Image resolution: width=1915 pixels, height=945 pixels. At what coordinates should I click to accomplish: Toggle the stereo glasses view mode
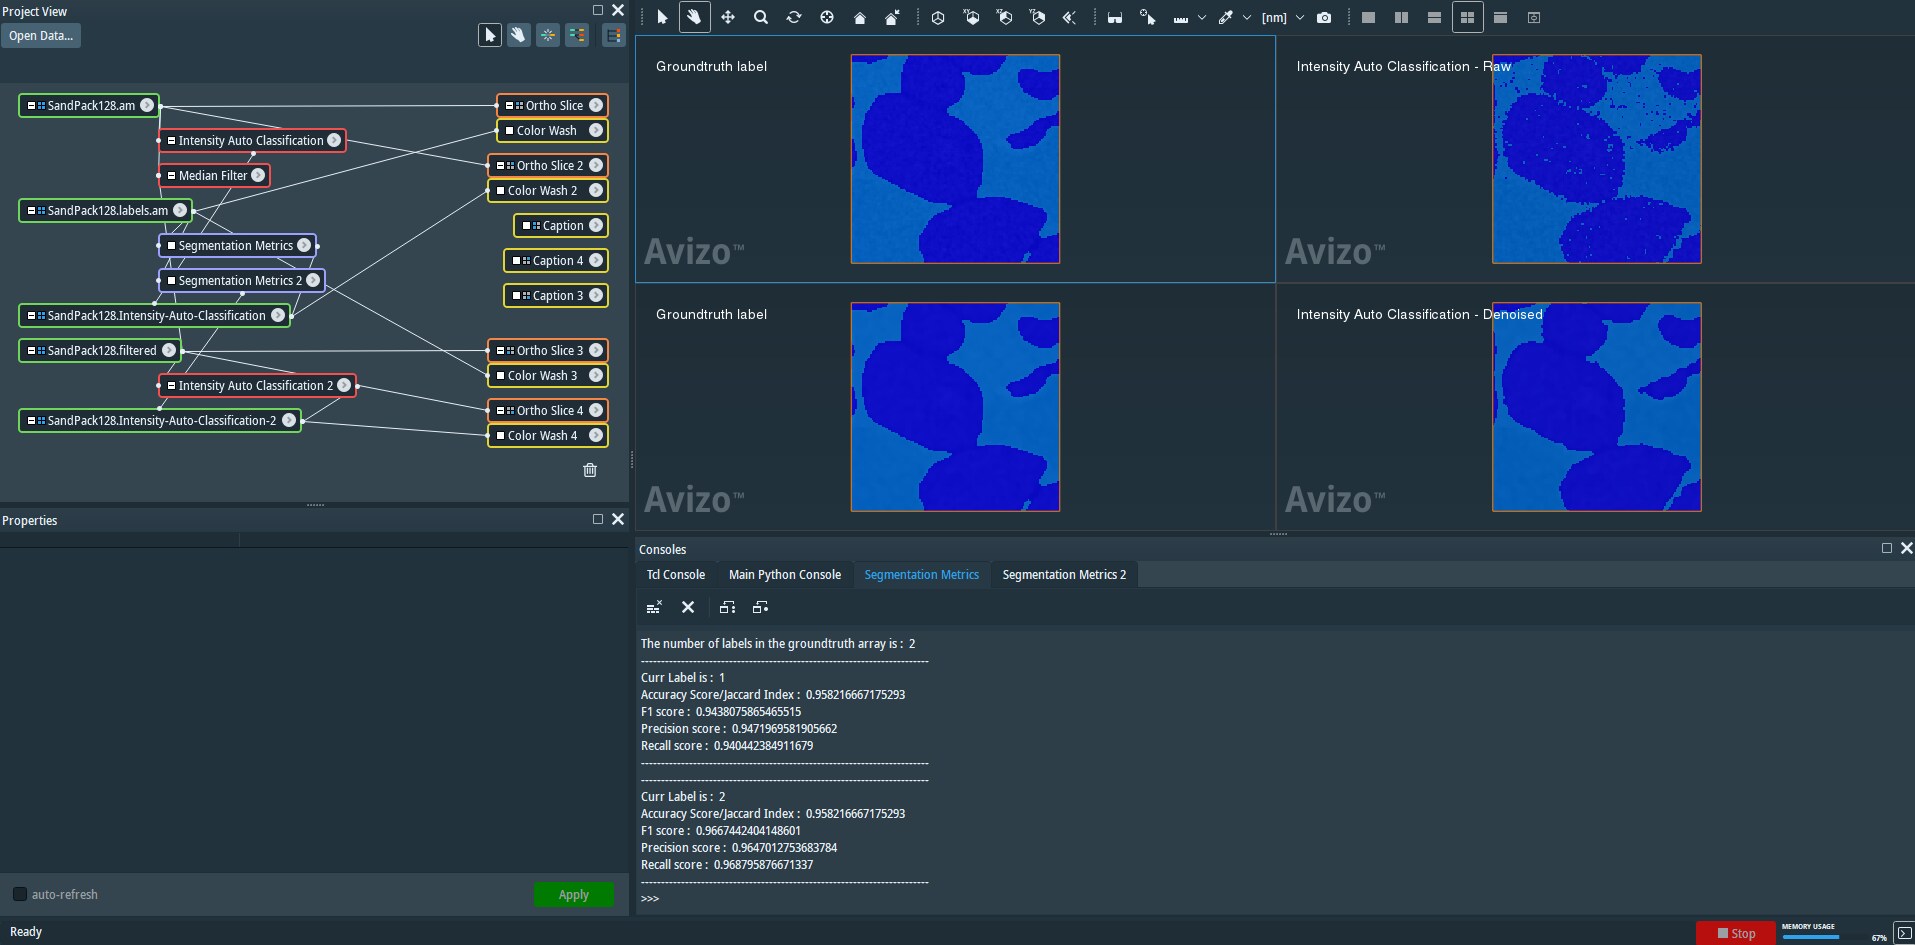coord(1115,17)
